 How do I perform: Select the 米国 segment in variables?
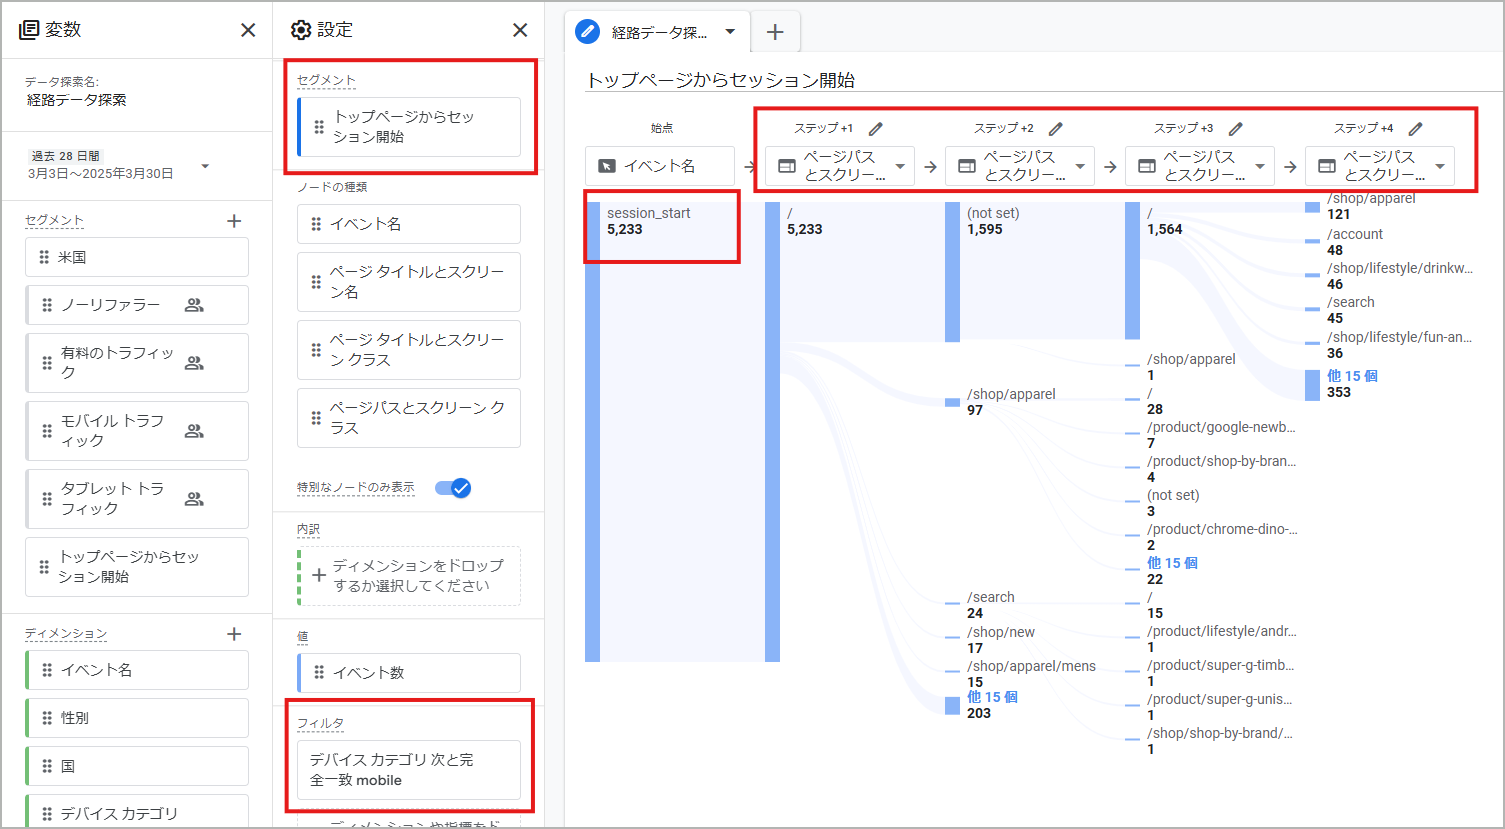pos(137,257)
